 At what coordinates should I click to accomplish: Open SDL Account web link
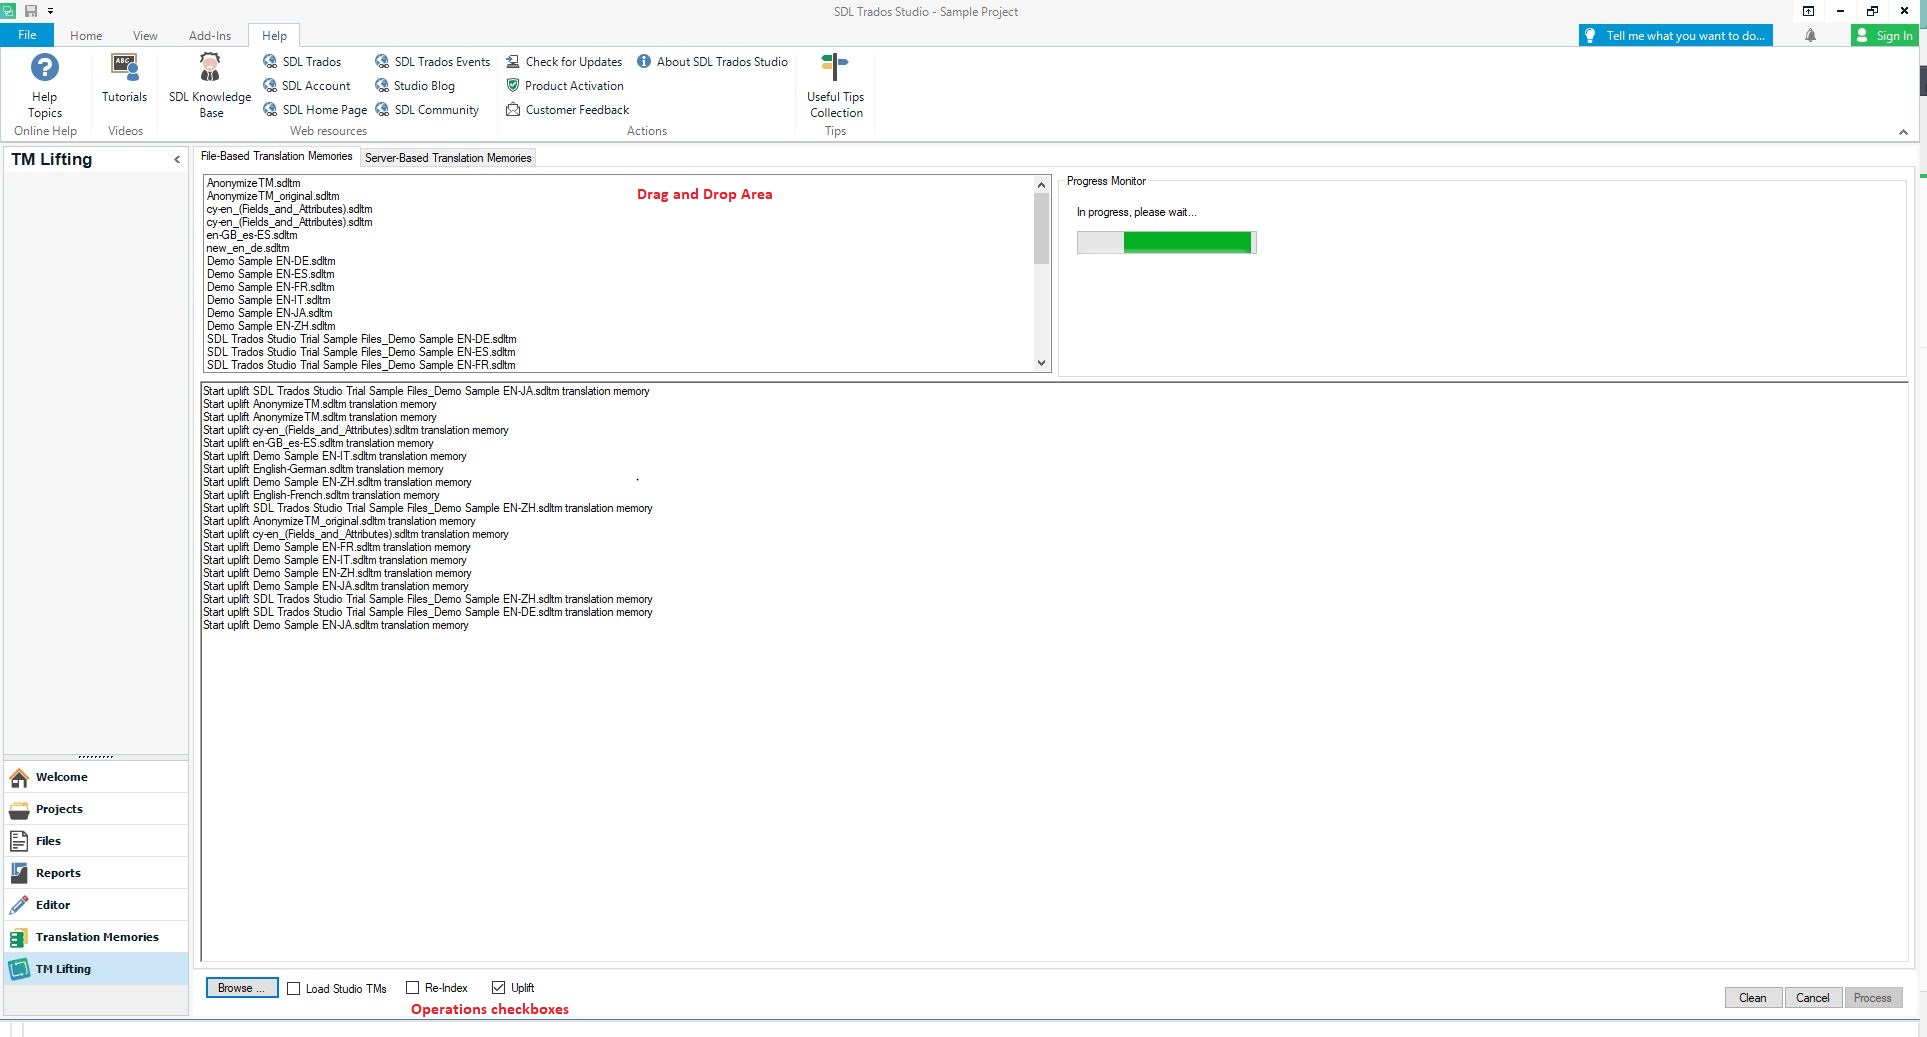(x=307, y=86)
